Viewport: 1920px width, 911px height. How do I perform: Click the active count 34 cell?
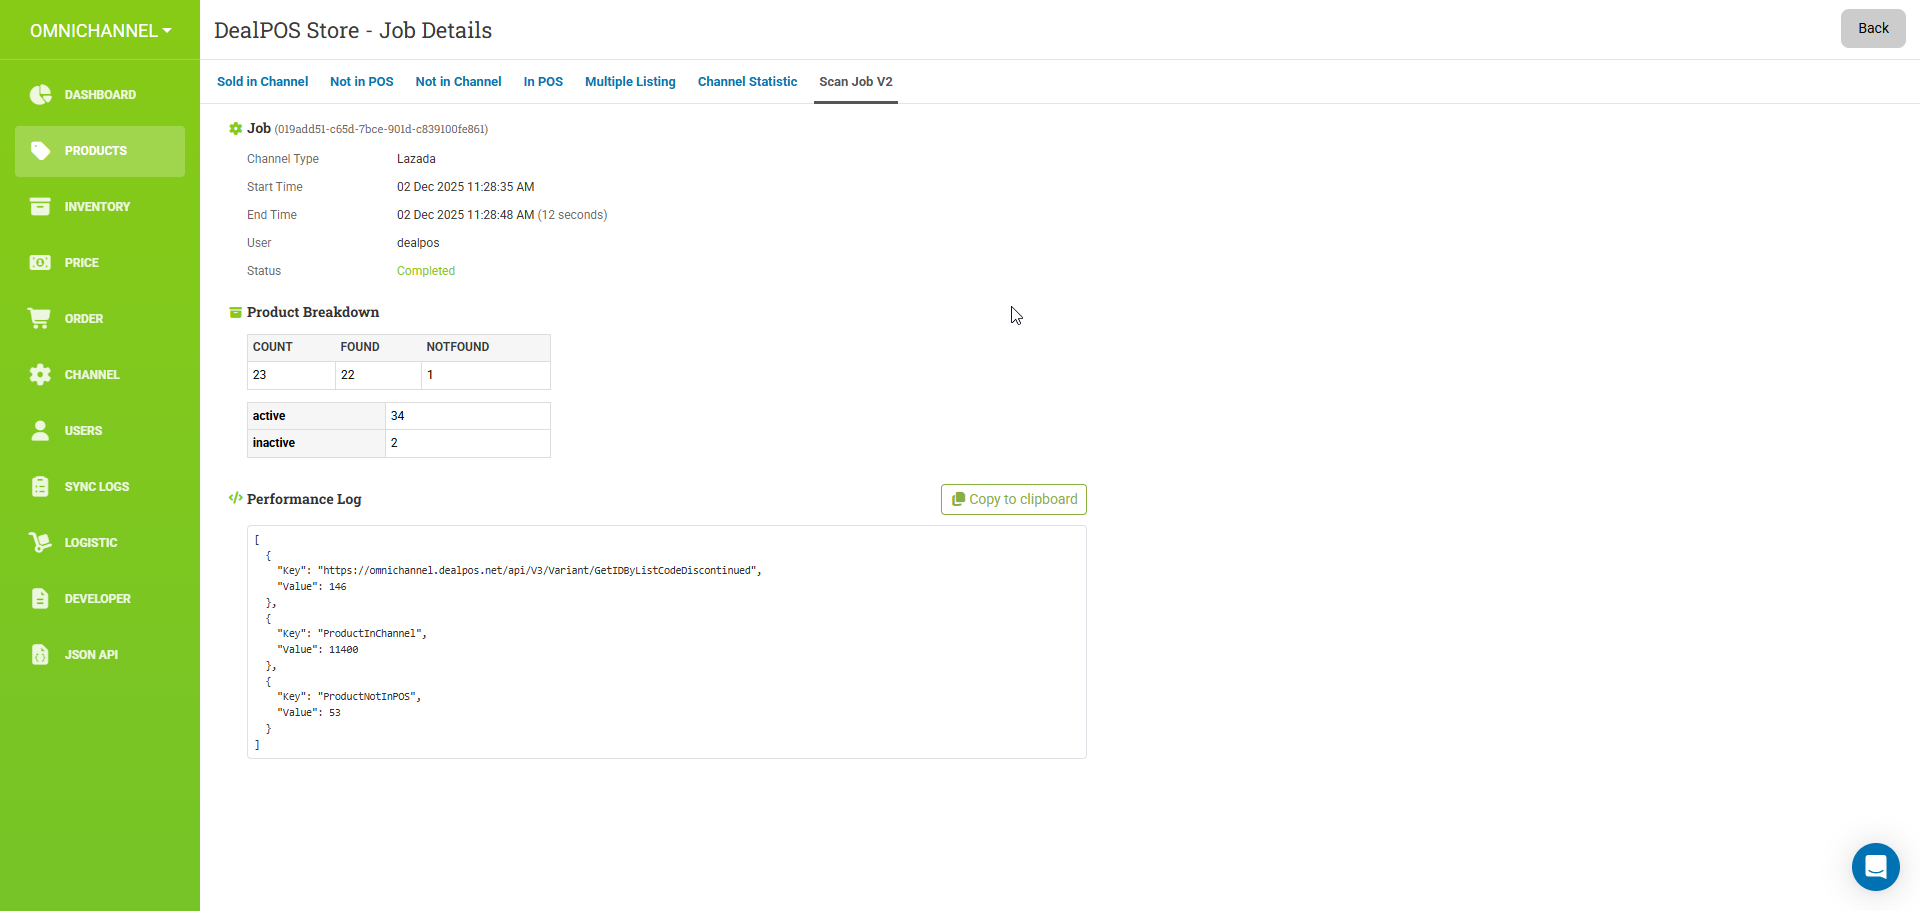click(x=468, y=416)
